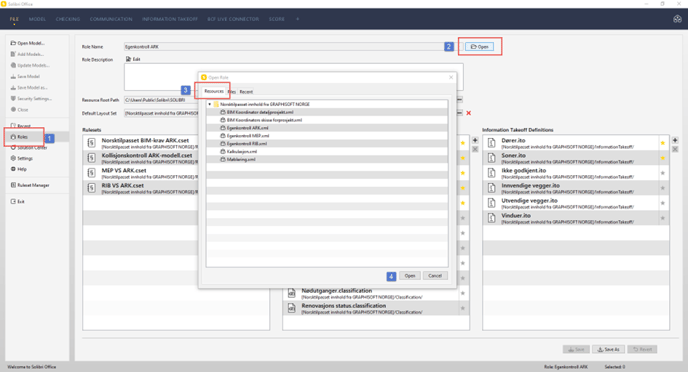
Task: Click the ruleset icon of MEP VS ARK.cset
Action: [x=91, y=173]
